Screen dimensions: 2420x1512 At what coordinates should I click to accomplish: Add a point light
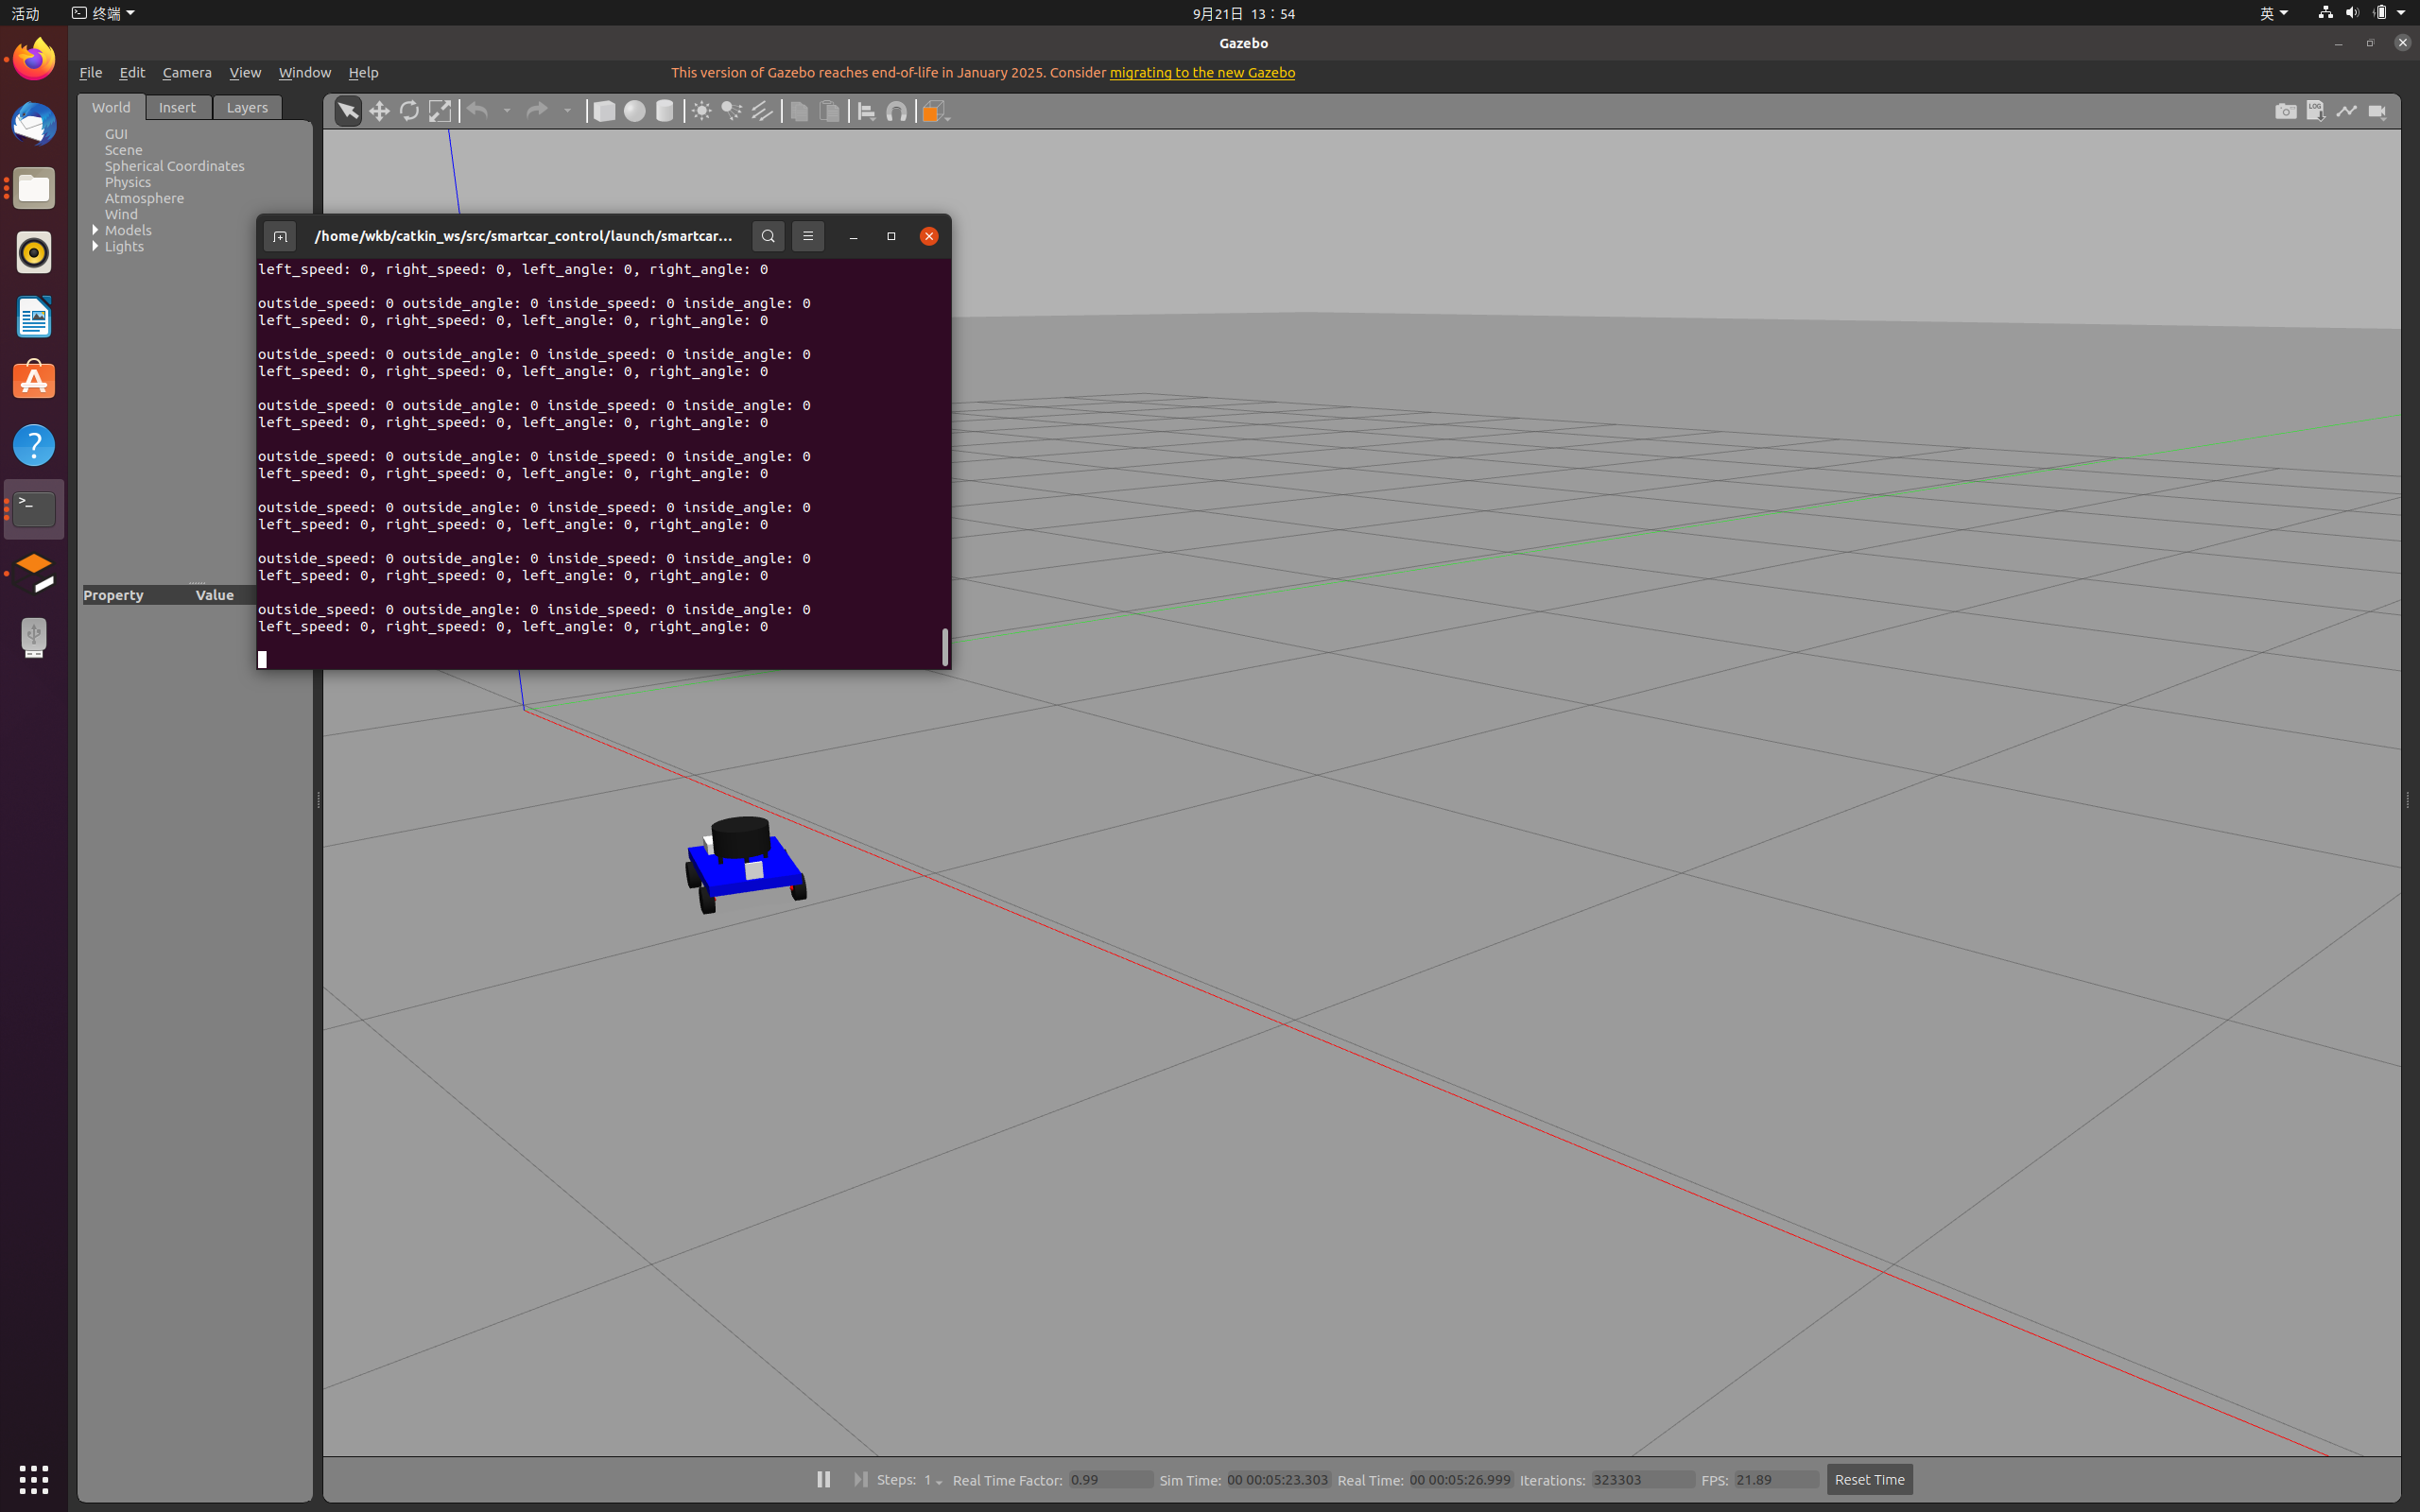point(702,111)
